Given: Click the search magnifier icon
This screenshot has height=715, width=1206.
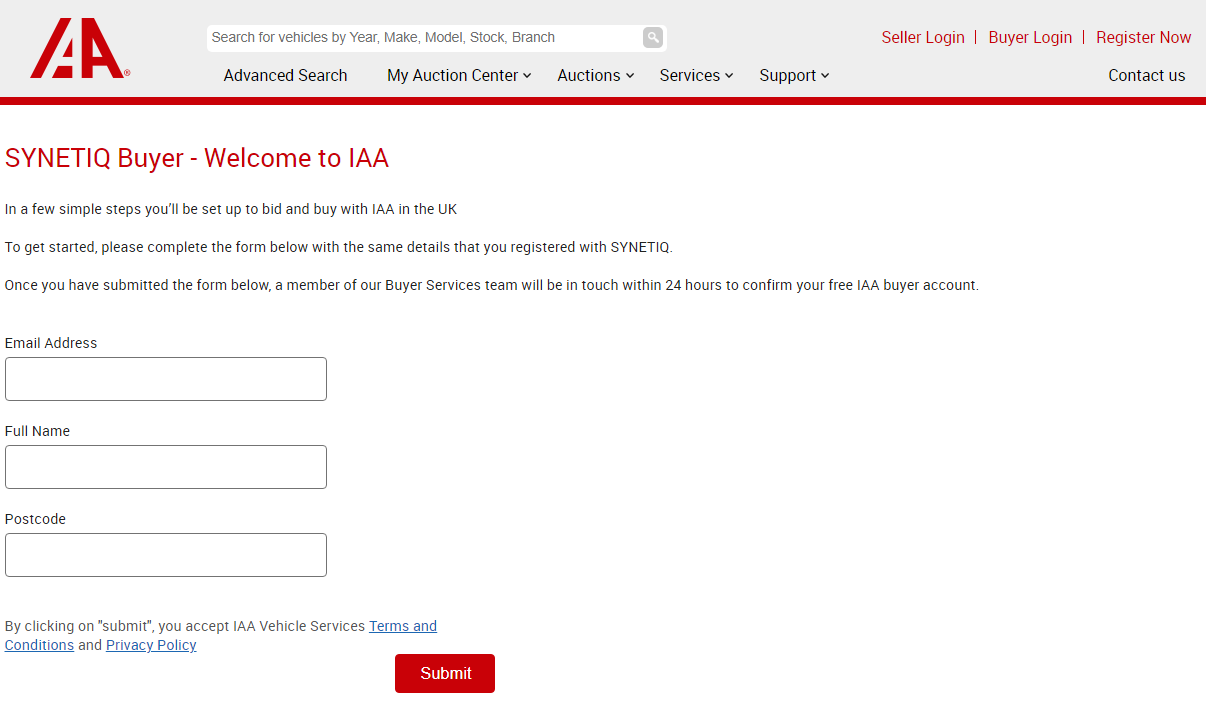Looking at the screenshot, I should (x=652, y=37).
